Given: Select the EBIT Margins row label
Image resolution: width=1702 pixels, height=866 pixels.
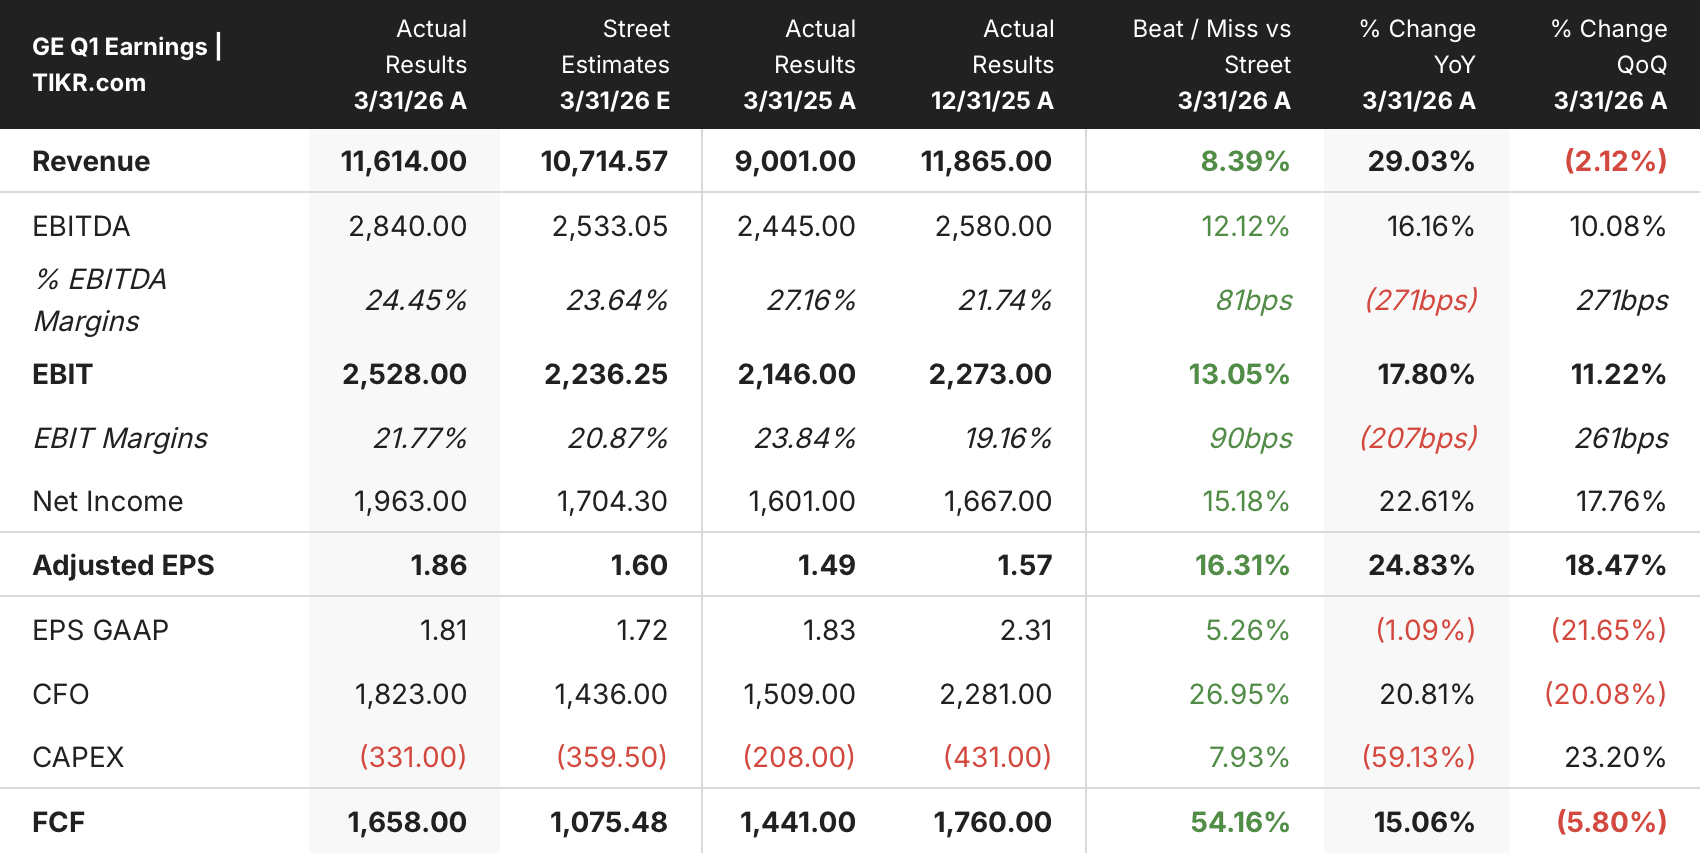Looking at the screenshot, I should 120,438.
